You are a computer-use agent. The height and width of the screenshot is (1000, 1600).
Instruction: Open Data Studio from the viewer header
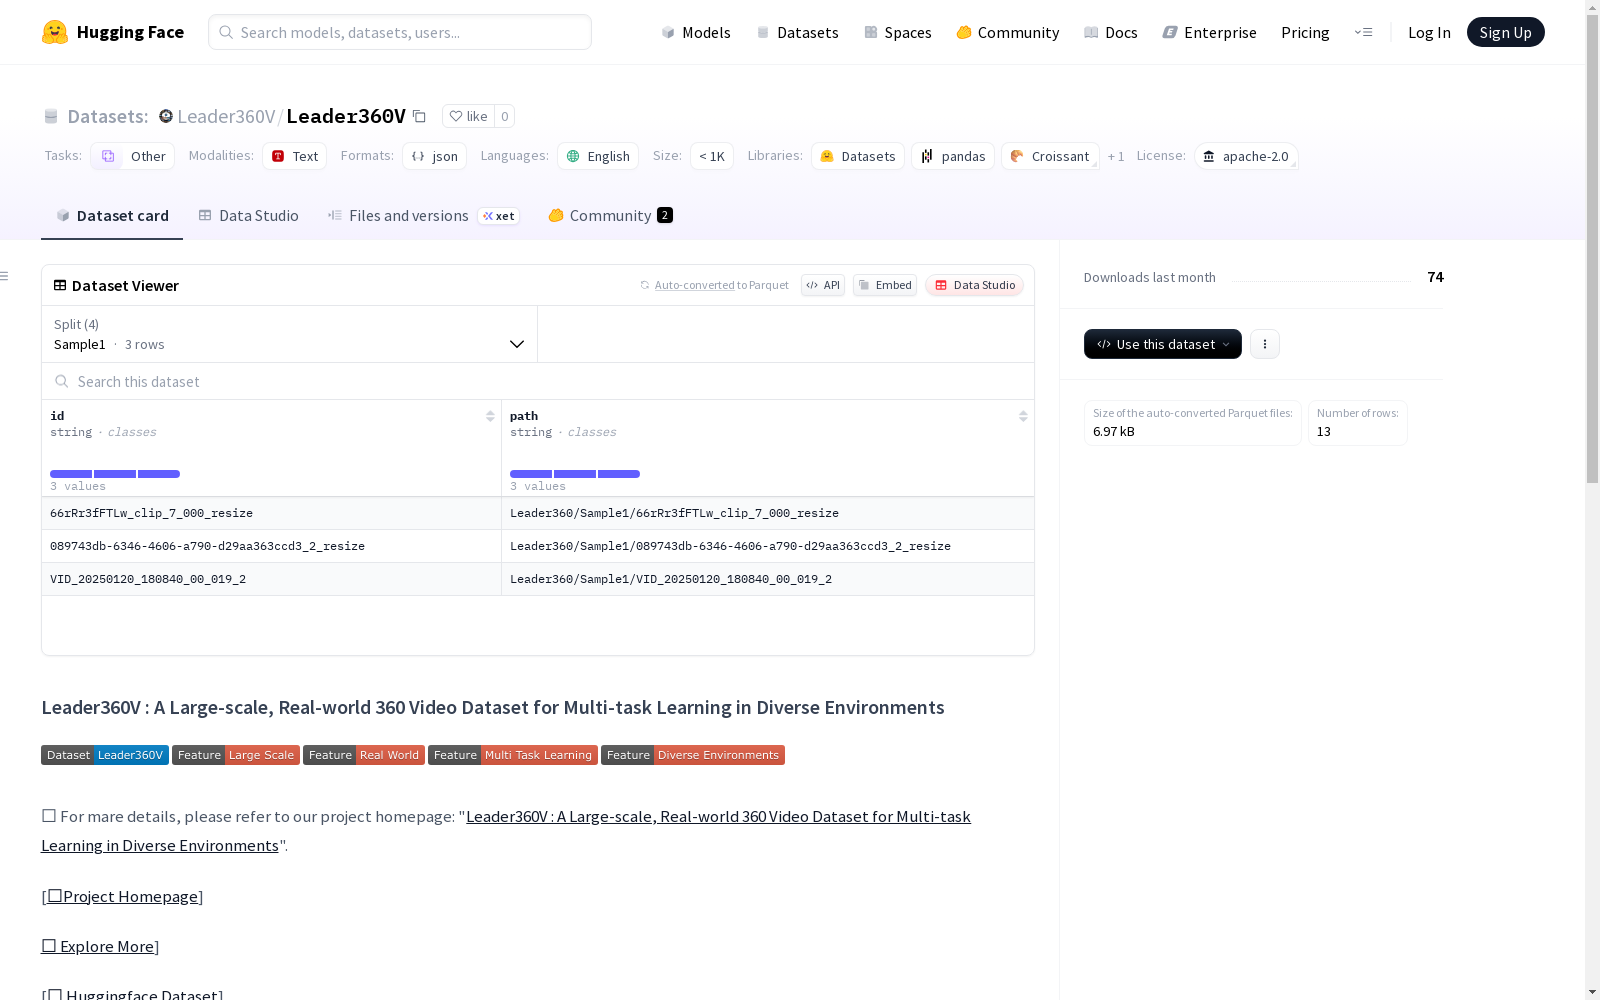pos(975,285)
